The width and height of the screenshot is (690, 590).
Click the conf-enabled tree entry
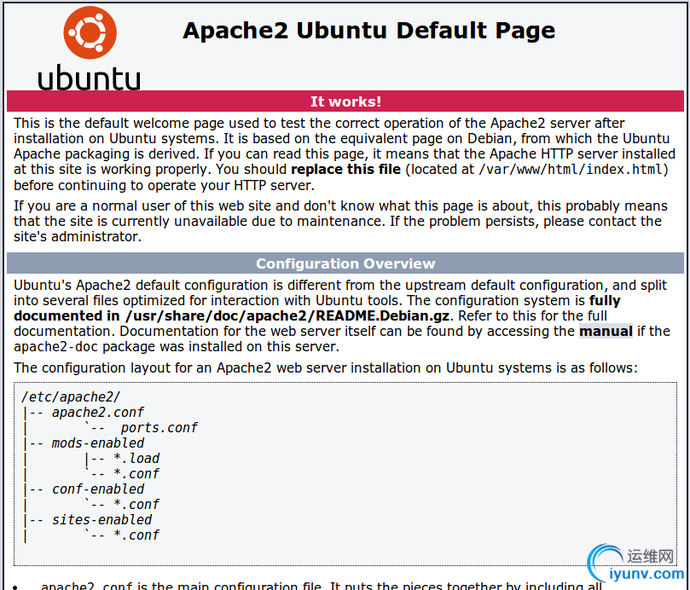click(98, 489)
